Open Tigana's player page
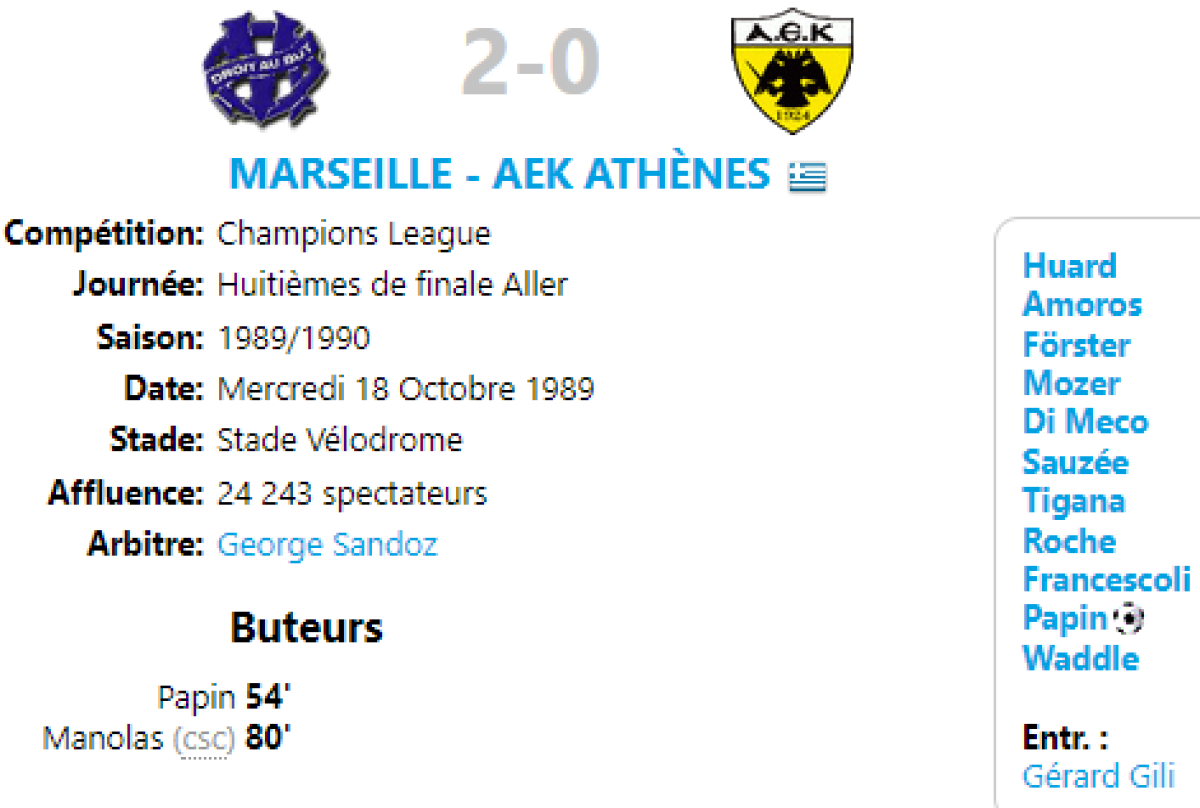 tap(1073, 501)
